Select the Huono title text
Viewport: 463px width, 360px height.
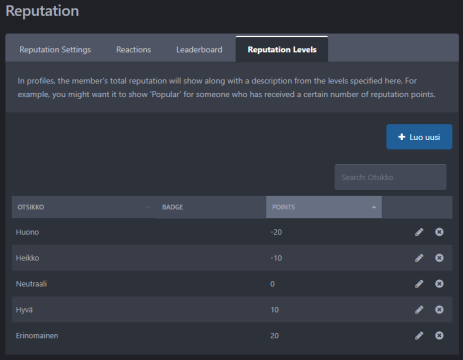[x=27, y=232]
